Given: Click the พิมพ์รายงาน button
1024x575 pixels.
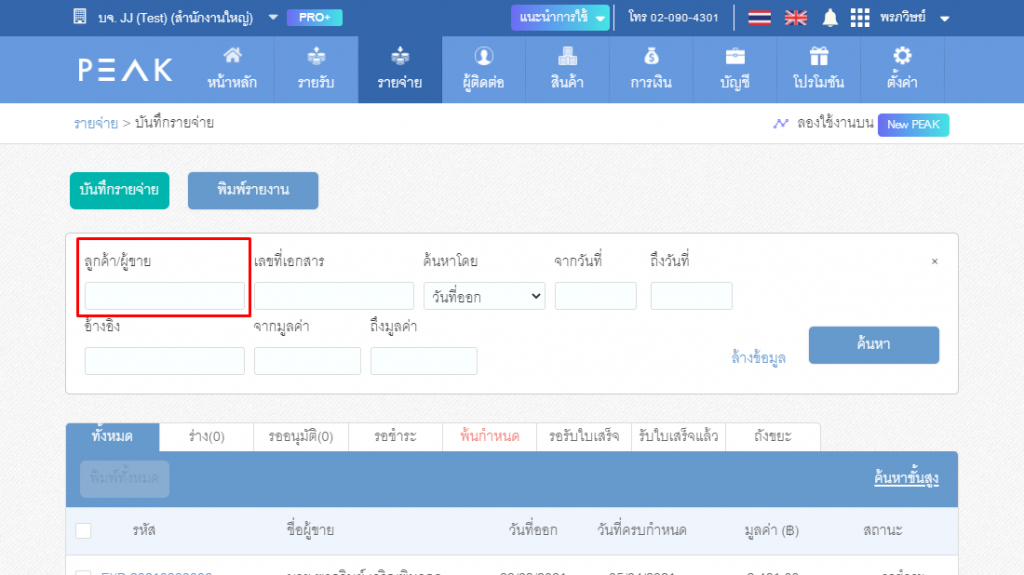Looking at the screenshot, I should click(253, 190).
